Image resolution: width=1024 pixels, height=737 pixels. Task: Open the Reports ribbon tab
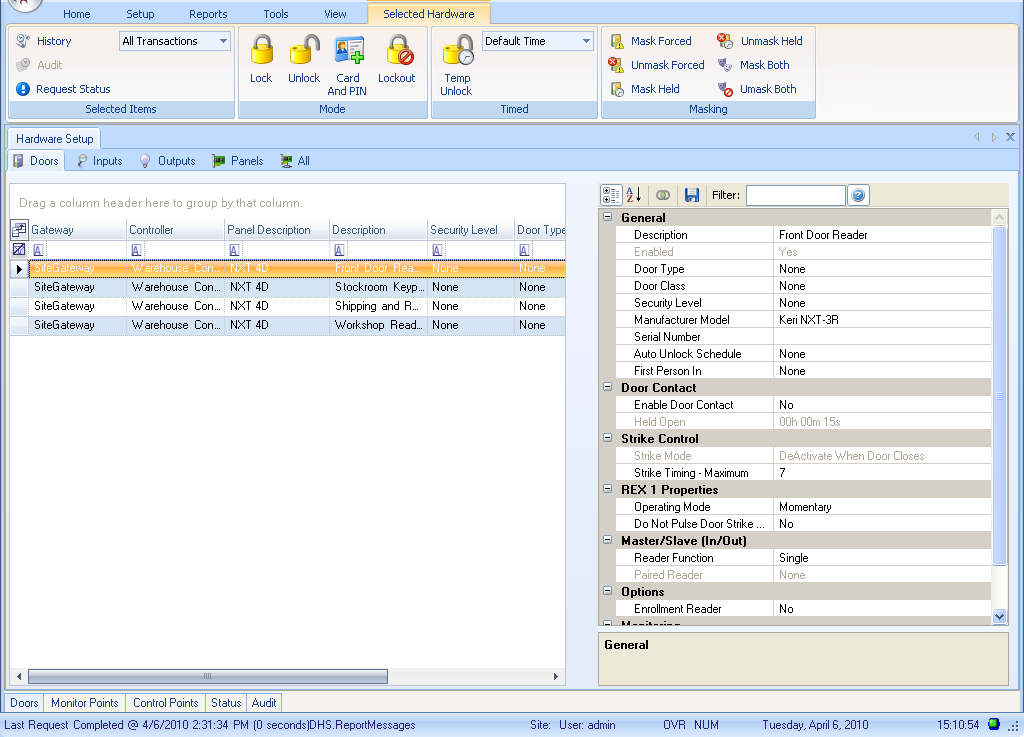click(x=208, y=14)
